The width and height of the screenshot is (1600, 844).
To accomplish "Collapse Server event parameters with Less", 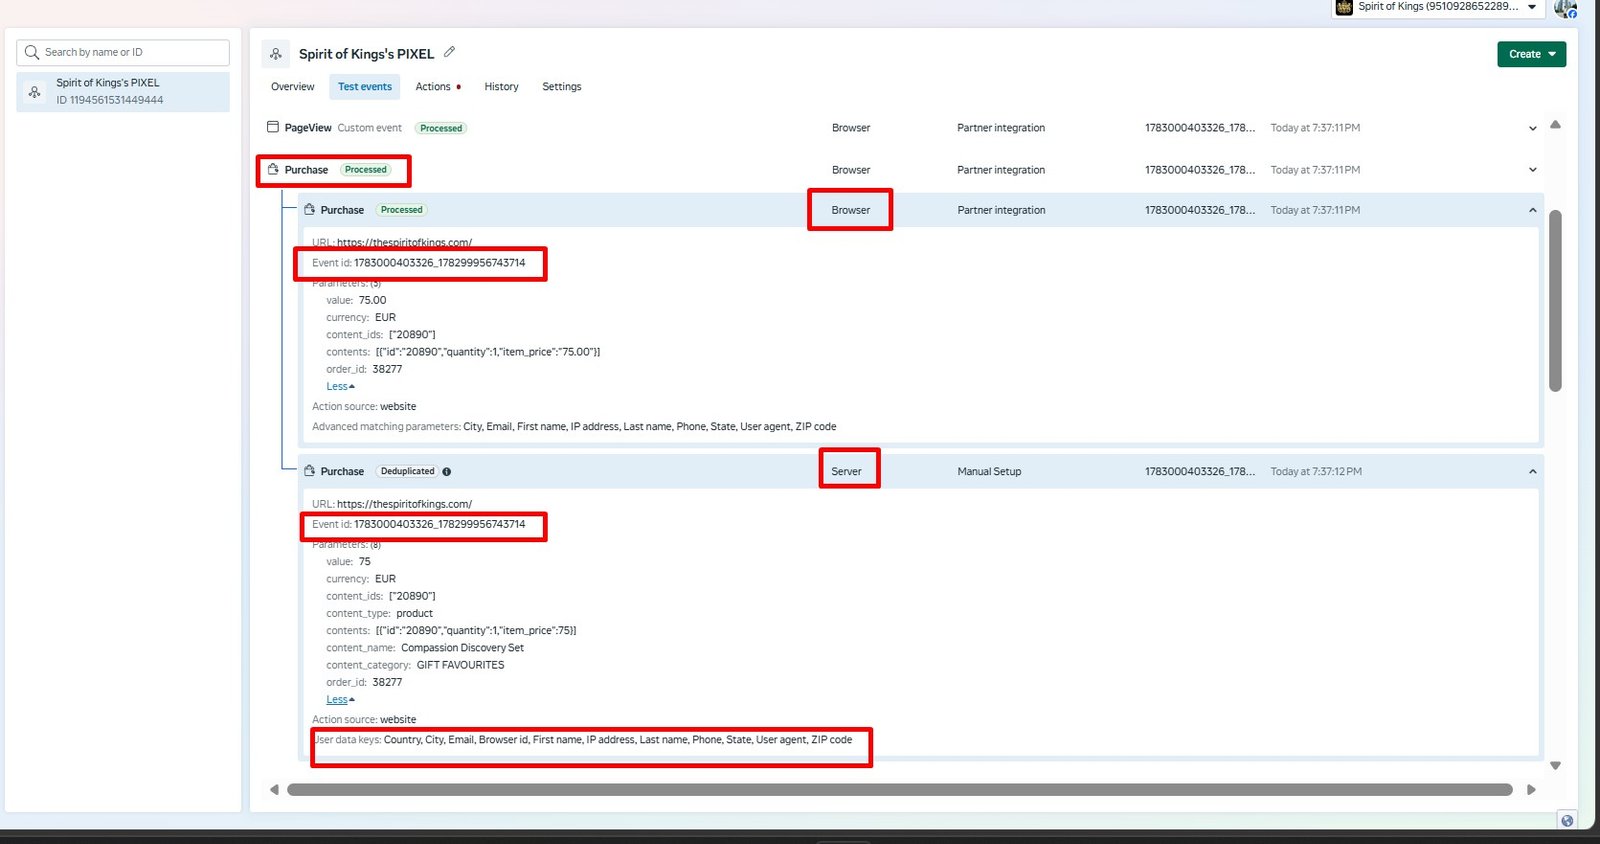I will (x=340, y=700).
